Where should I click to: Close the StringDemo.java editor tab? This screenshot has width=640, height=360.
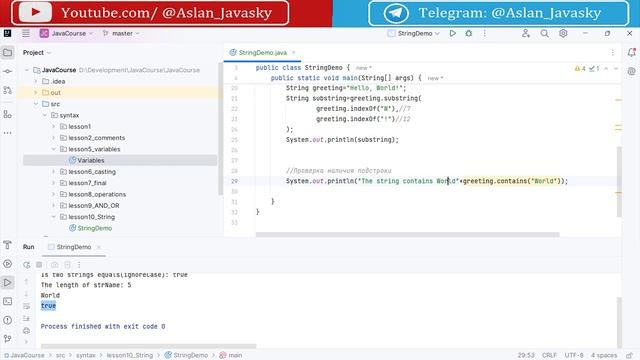[293, 53]
